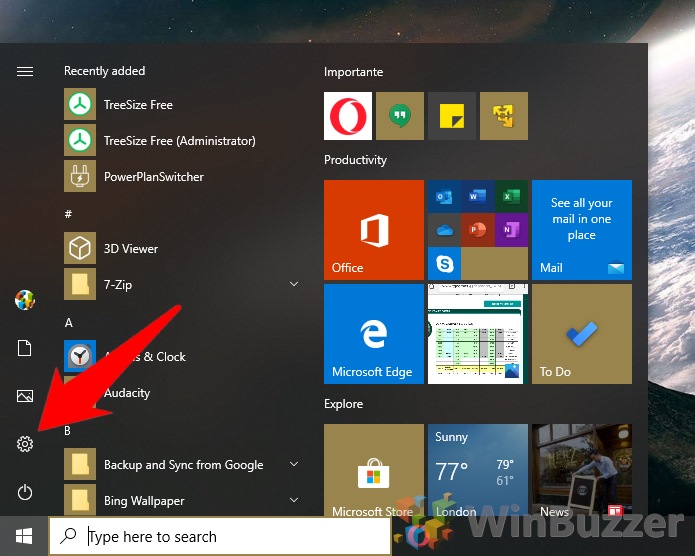Click the Explore group title
The image size is (695, 556).
tap(344, 404)
